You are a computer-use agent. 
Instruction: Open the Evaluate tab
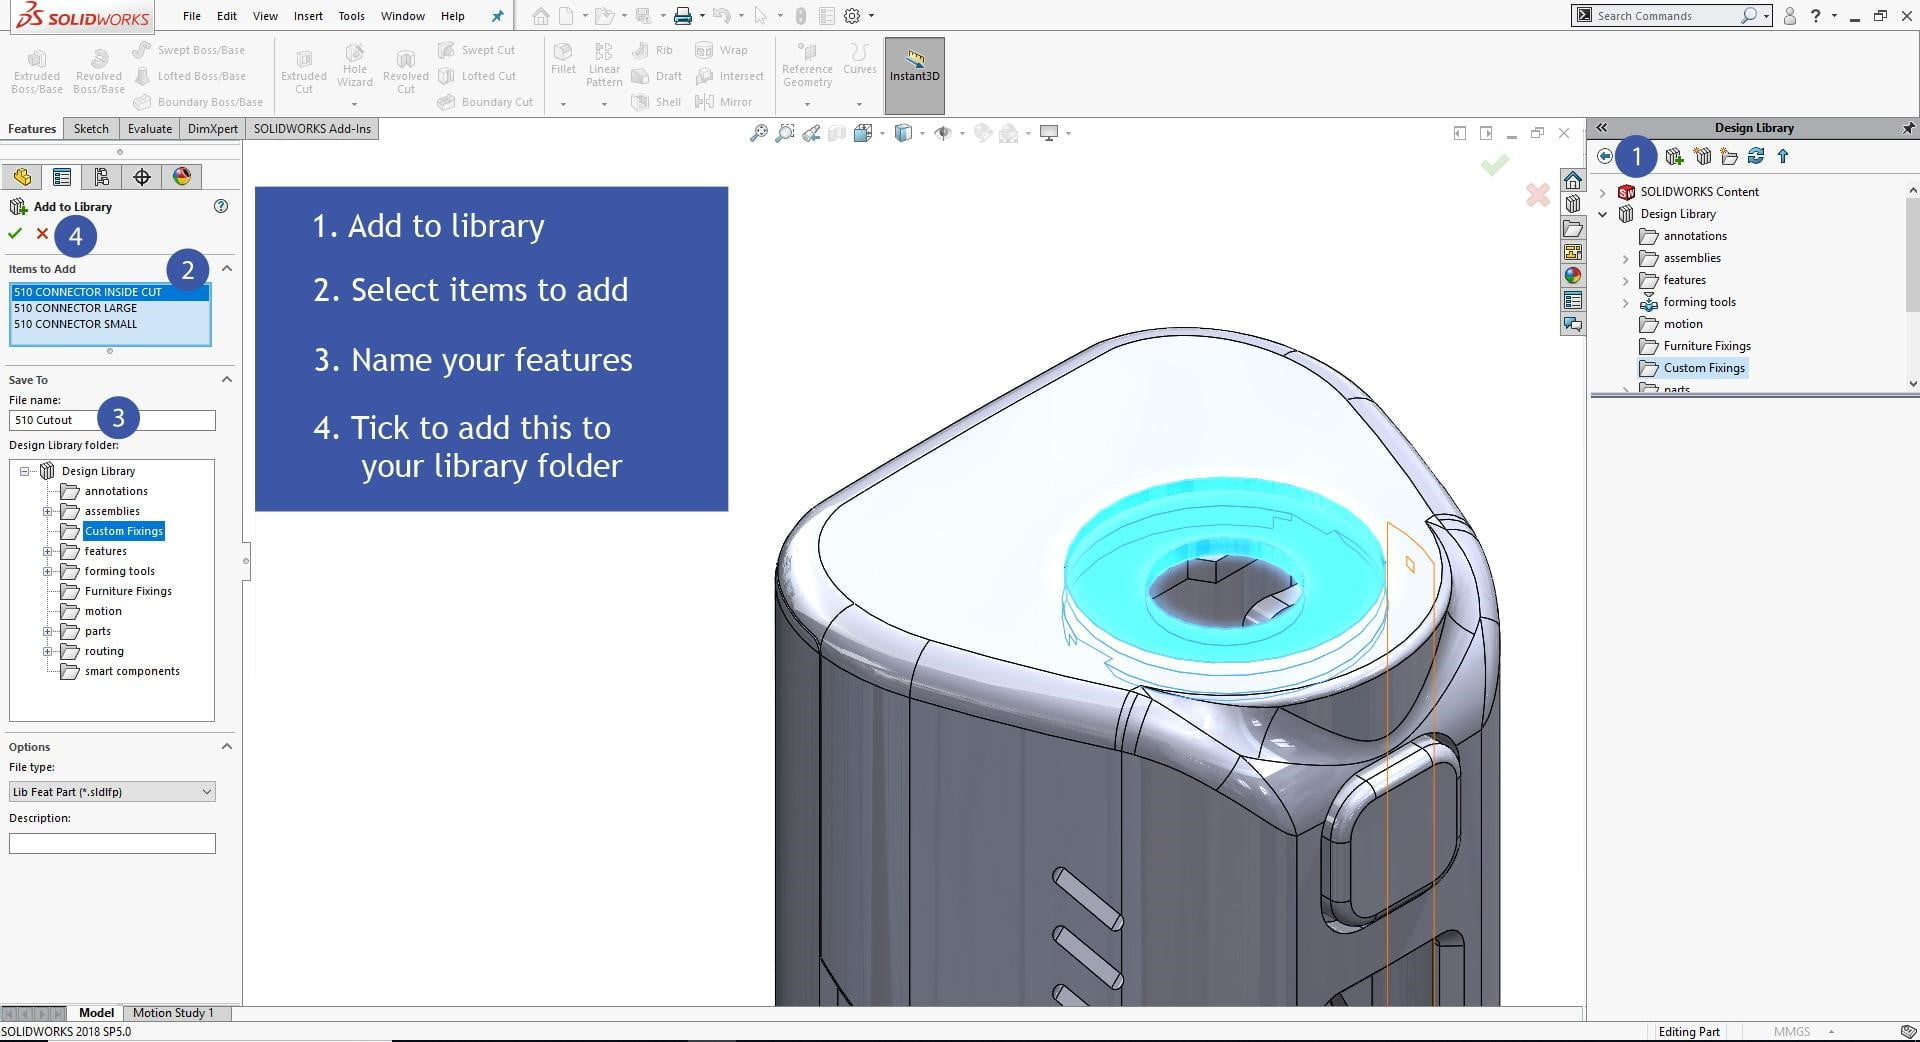click(150, 128)
